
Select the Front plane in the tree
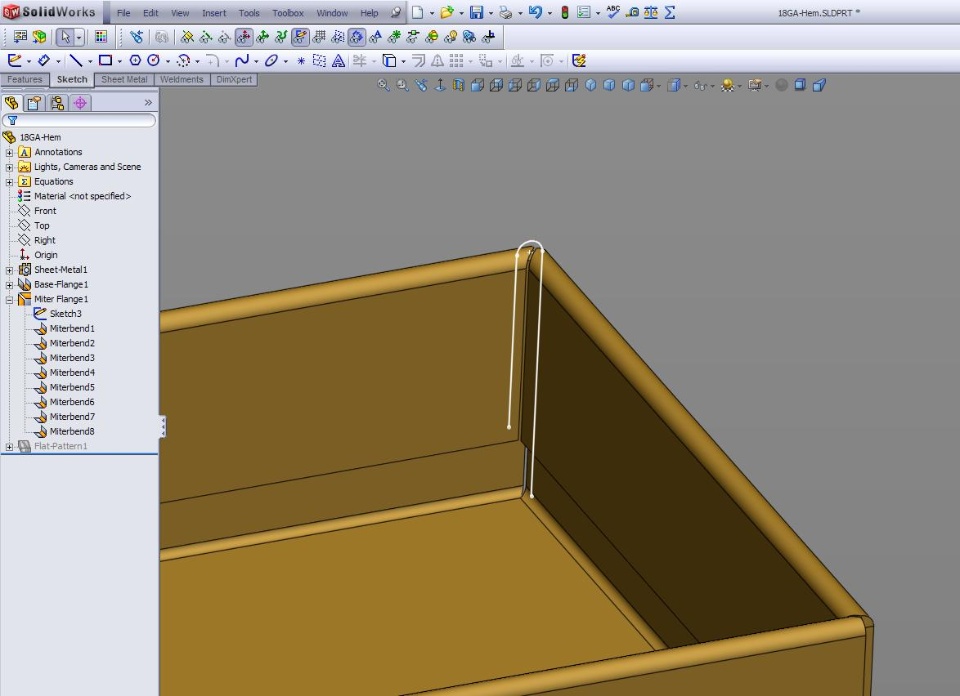pos(45,211)
